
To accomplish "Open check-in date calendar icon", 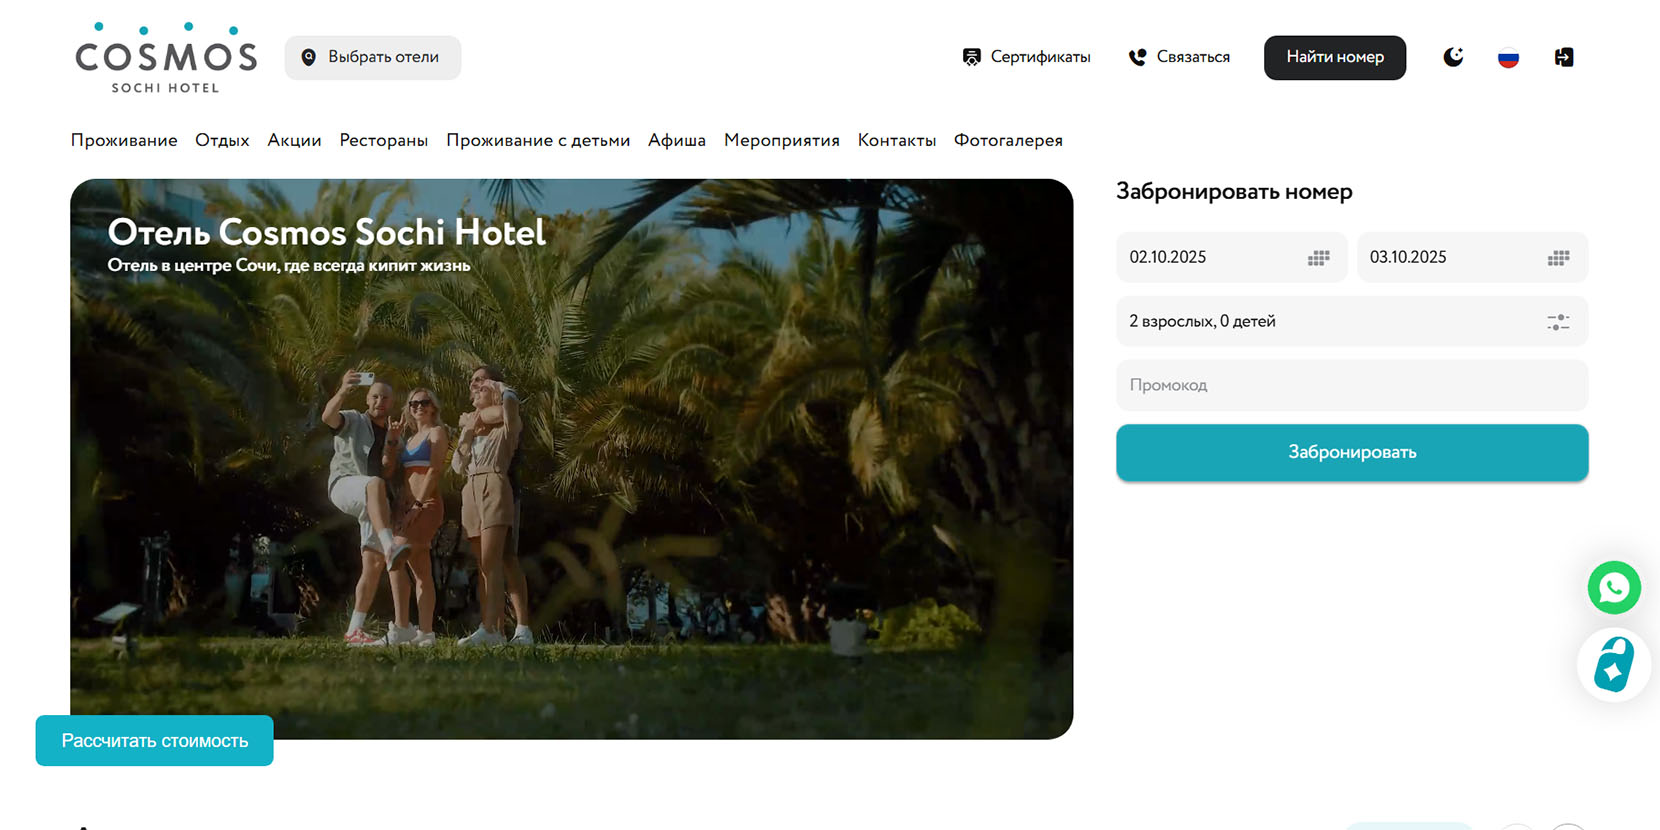I will pyautogui.click(x=1318, y=258).
